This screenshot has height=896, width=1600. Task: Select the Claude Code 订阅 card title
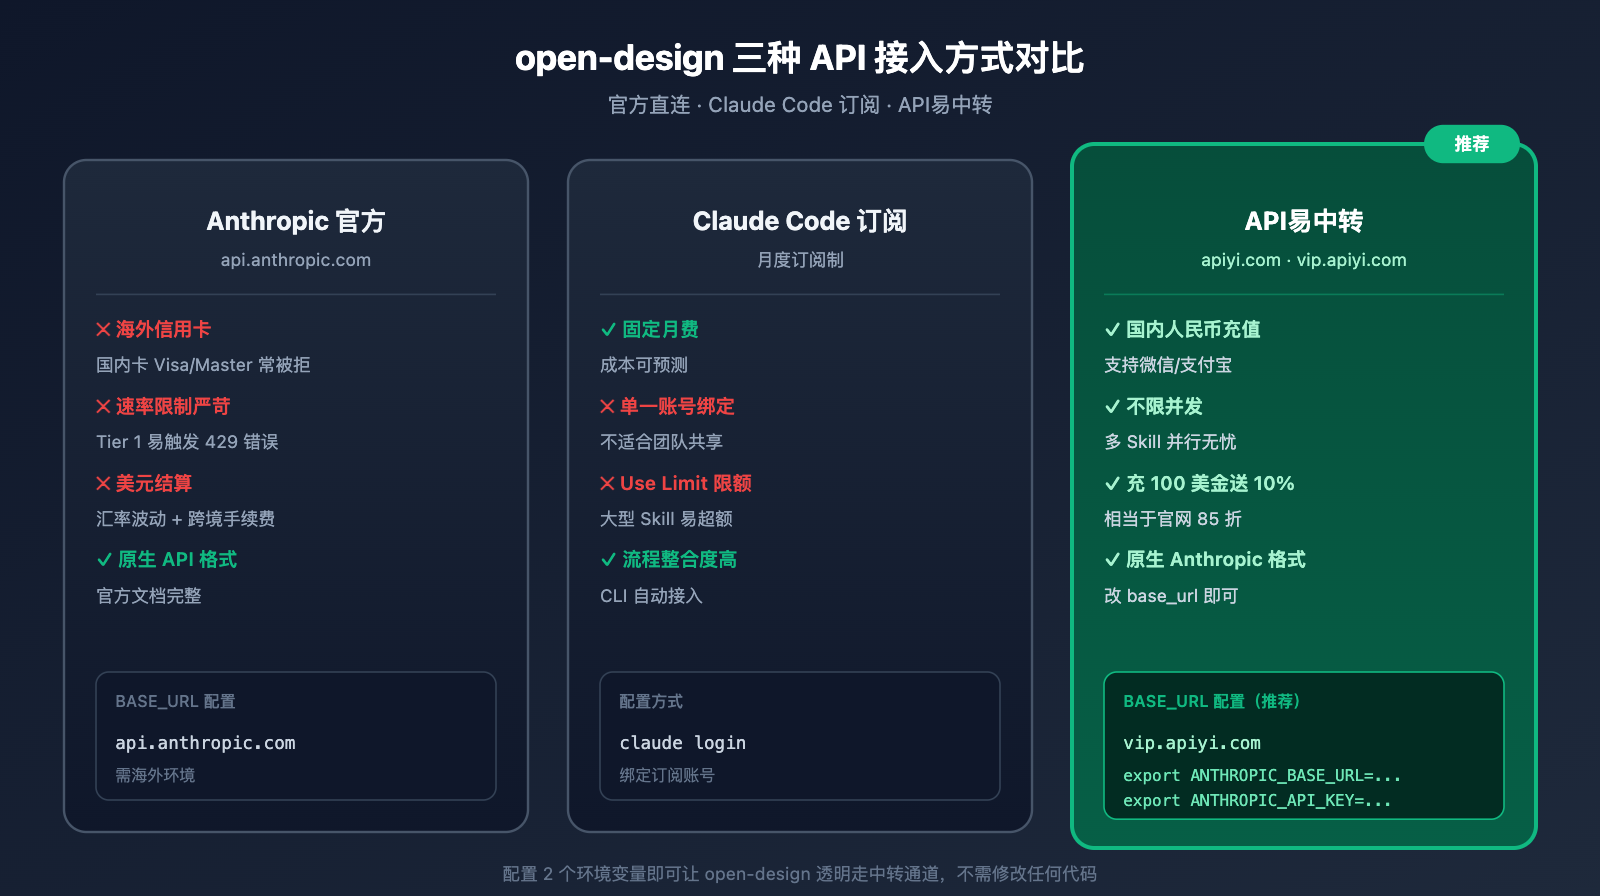tap(800, 221)
